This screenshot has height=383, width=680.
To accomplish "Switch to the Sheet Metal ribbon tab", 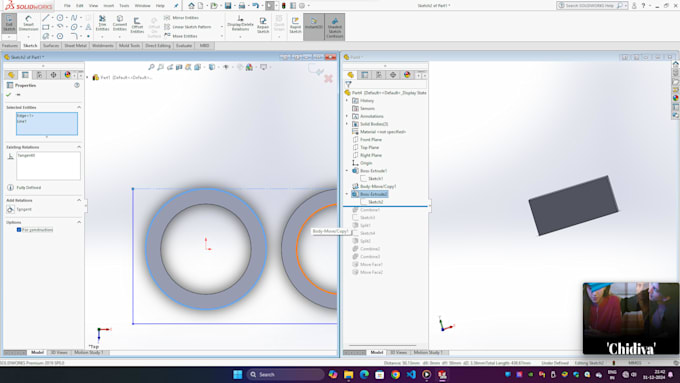I will tap(75, 45).
